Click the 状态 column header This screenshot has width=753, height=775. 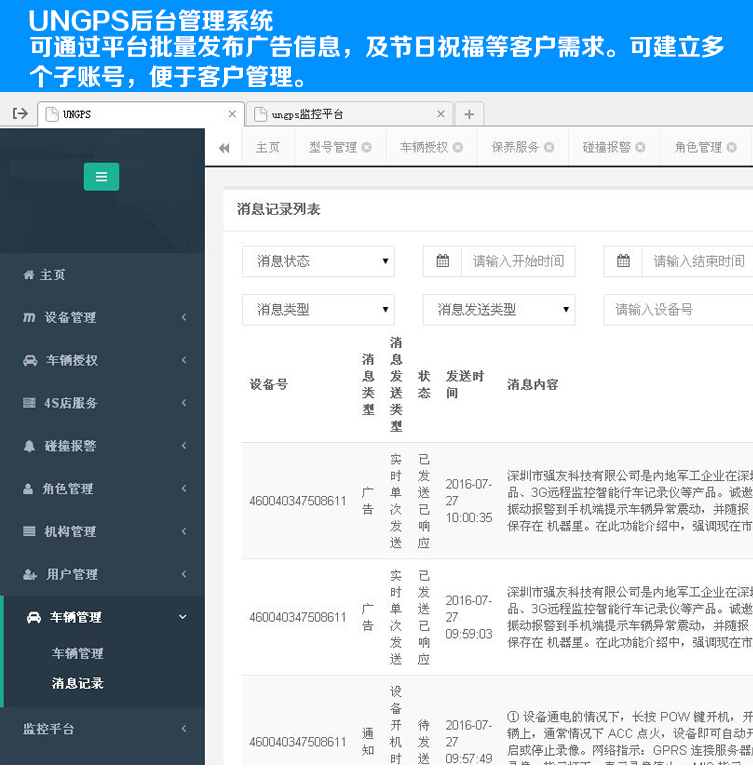coord(424,385)
